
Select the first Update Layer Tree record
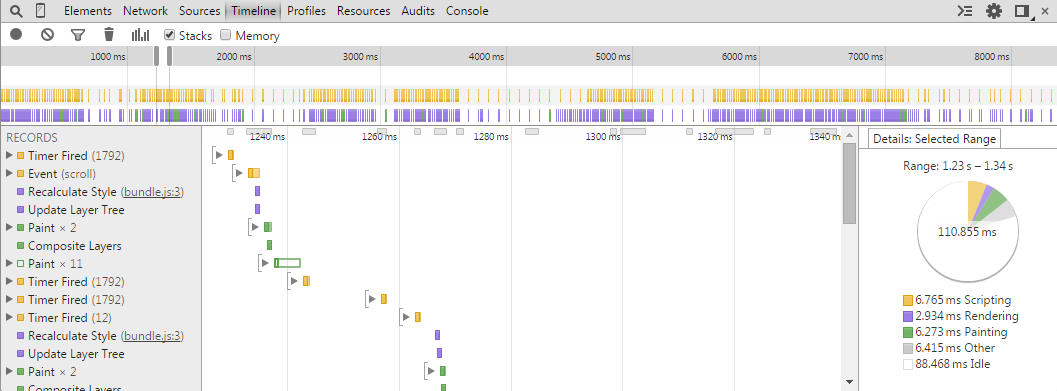tap(76, 210)
